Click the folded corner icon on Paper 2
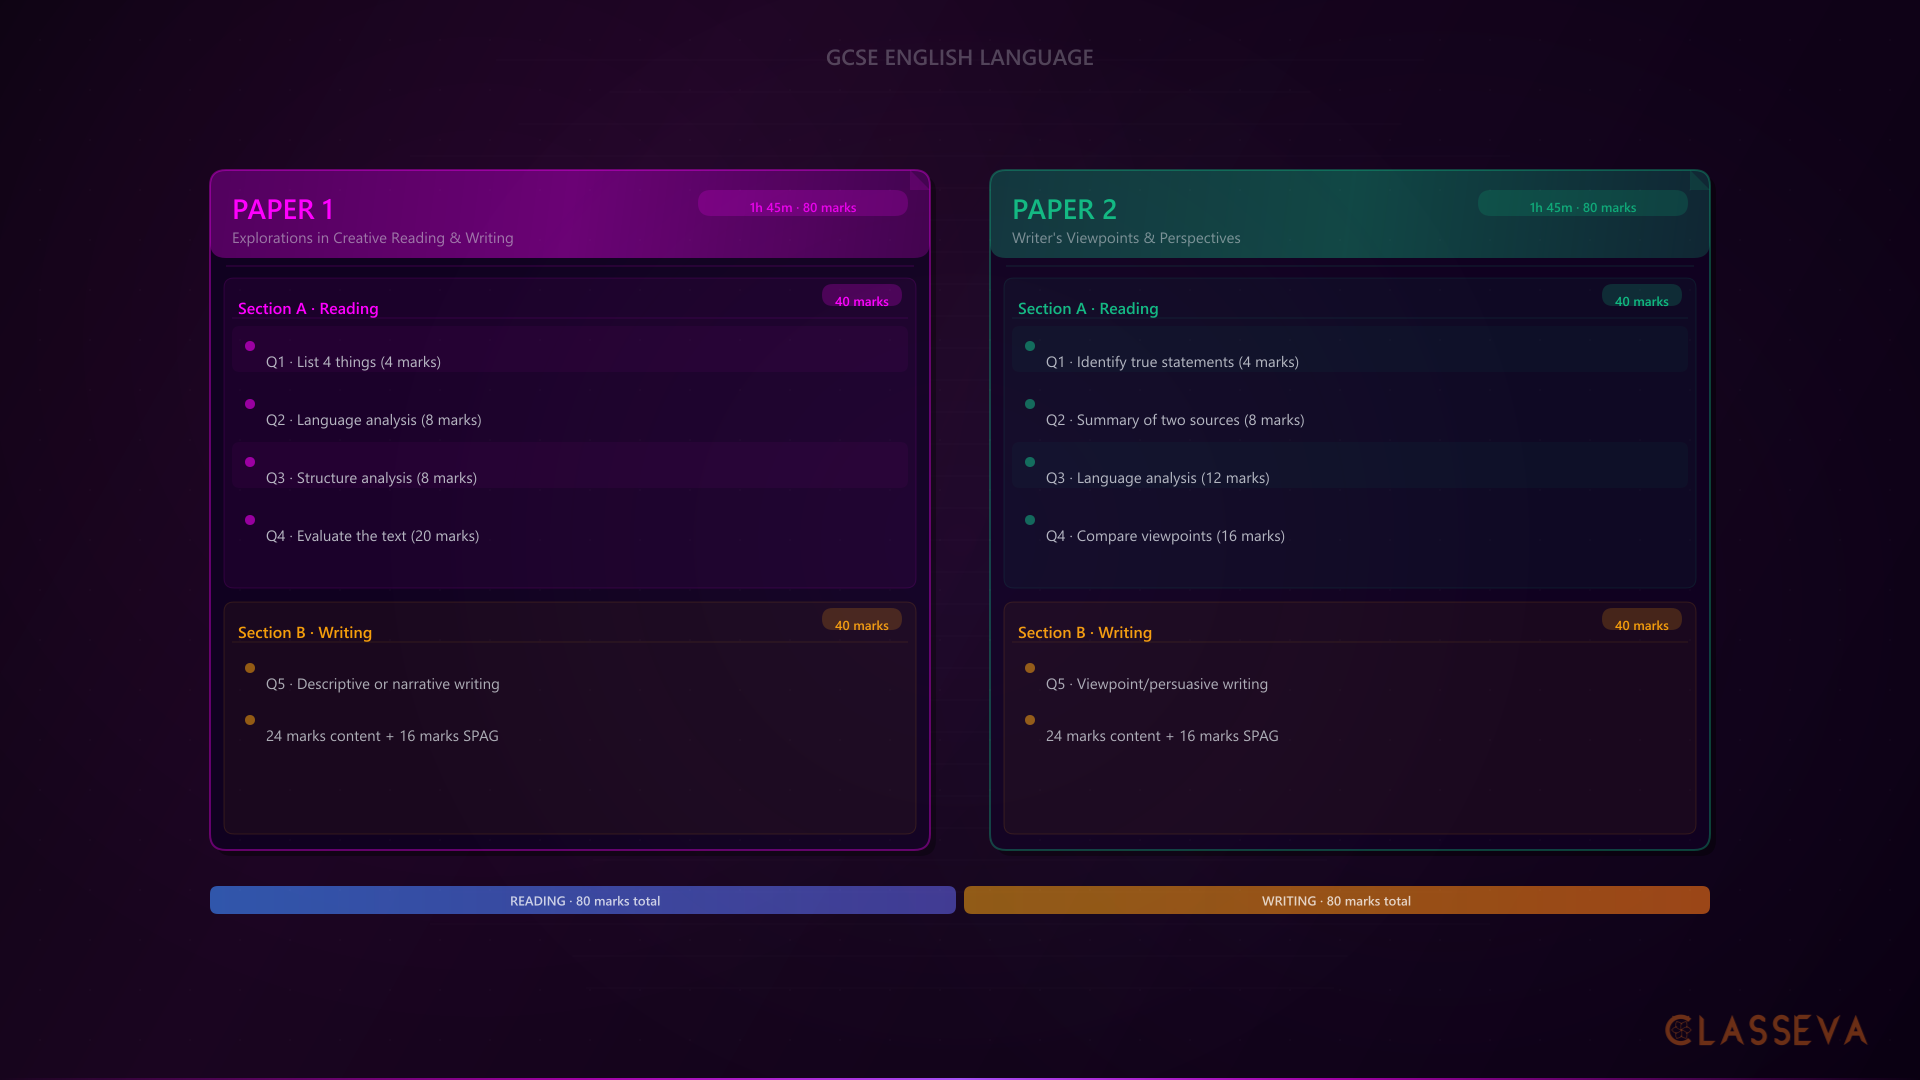The image size is (1920, 1080). coord(1699,181)
